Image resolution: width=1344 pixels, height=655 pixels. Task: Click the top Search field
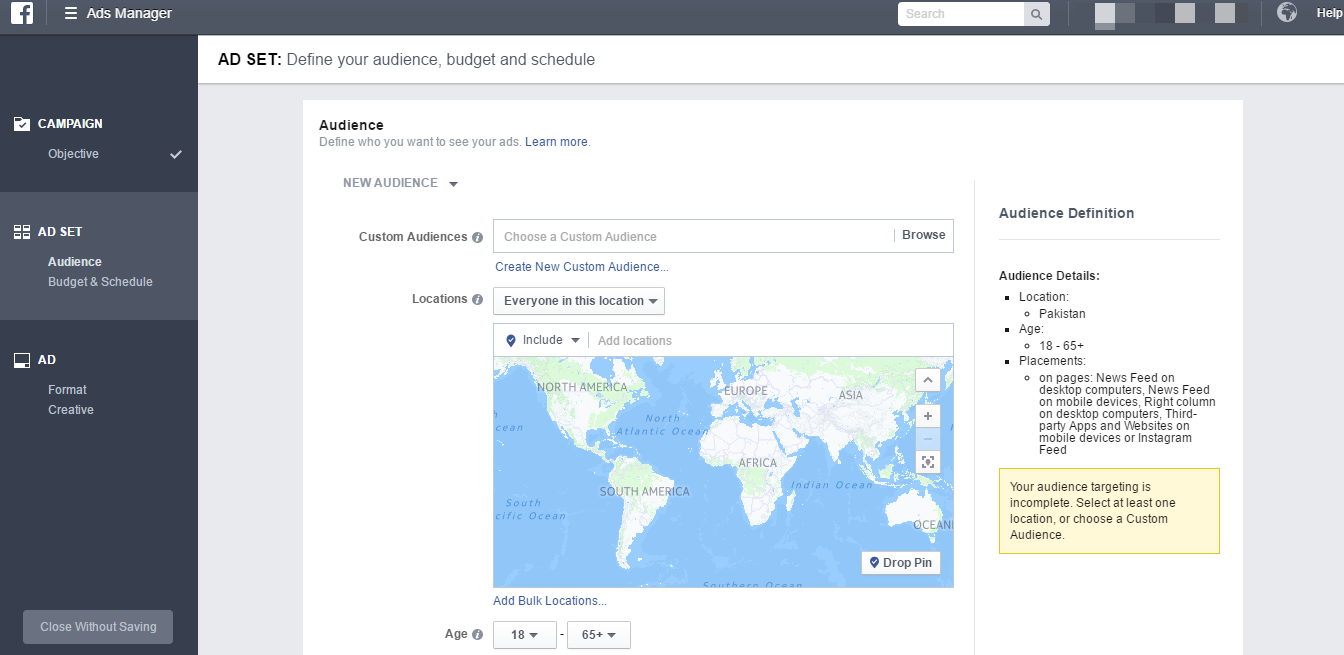(961, 14)
